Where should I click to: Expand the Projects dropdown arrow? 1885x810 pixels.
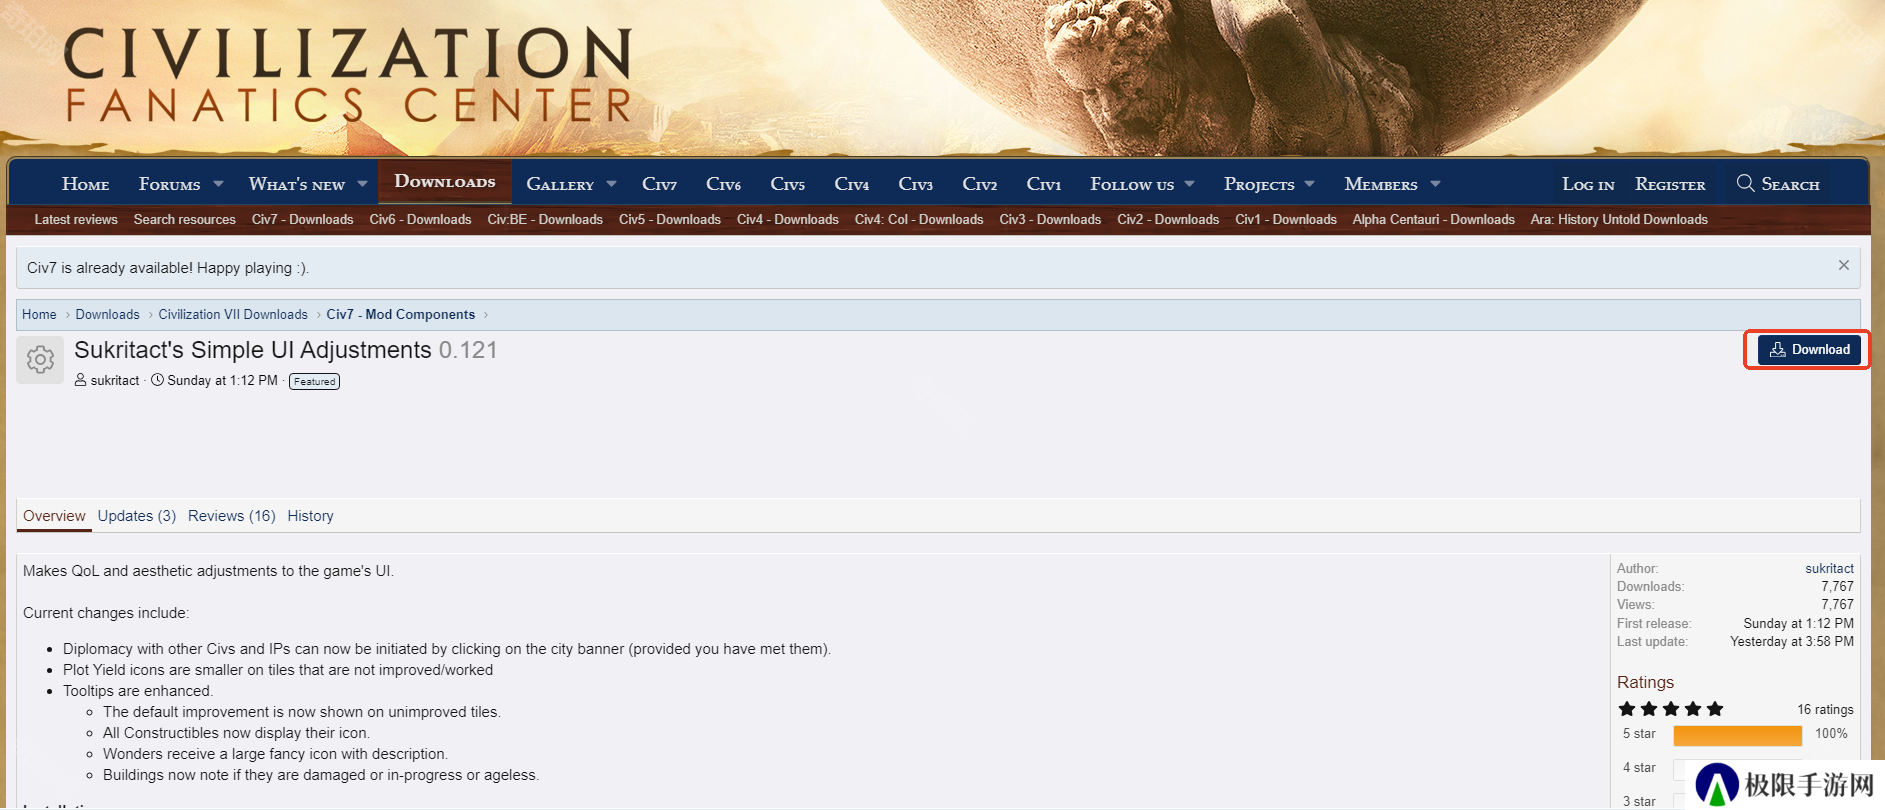click(1309, 184)
